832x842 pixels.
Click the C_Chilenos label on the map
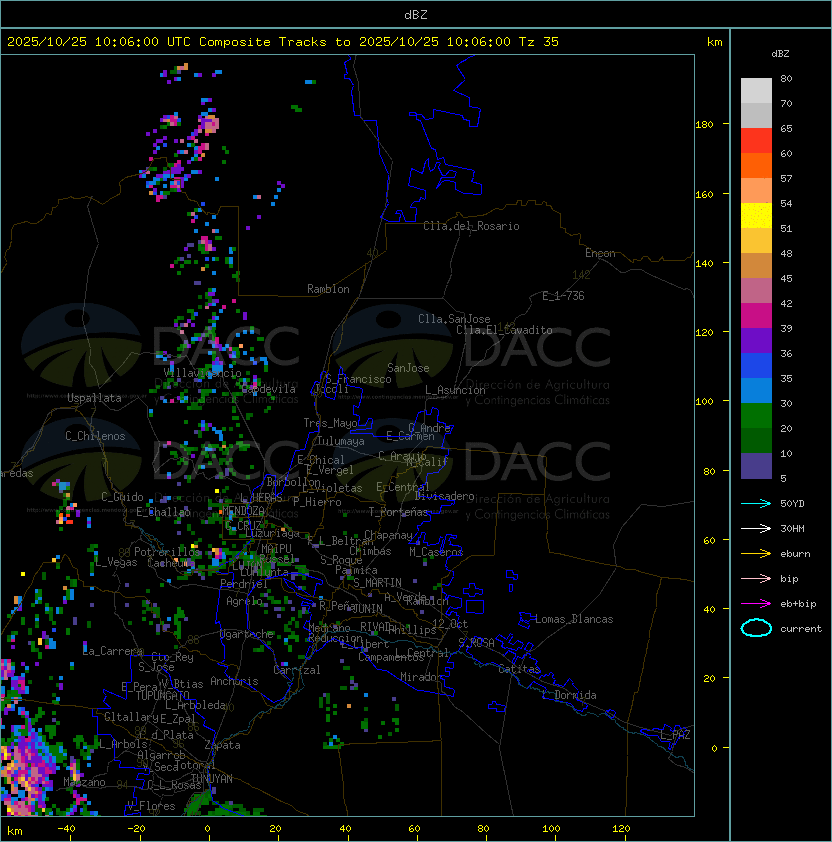(x=95, y=436)
